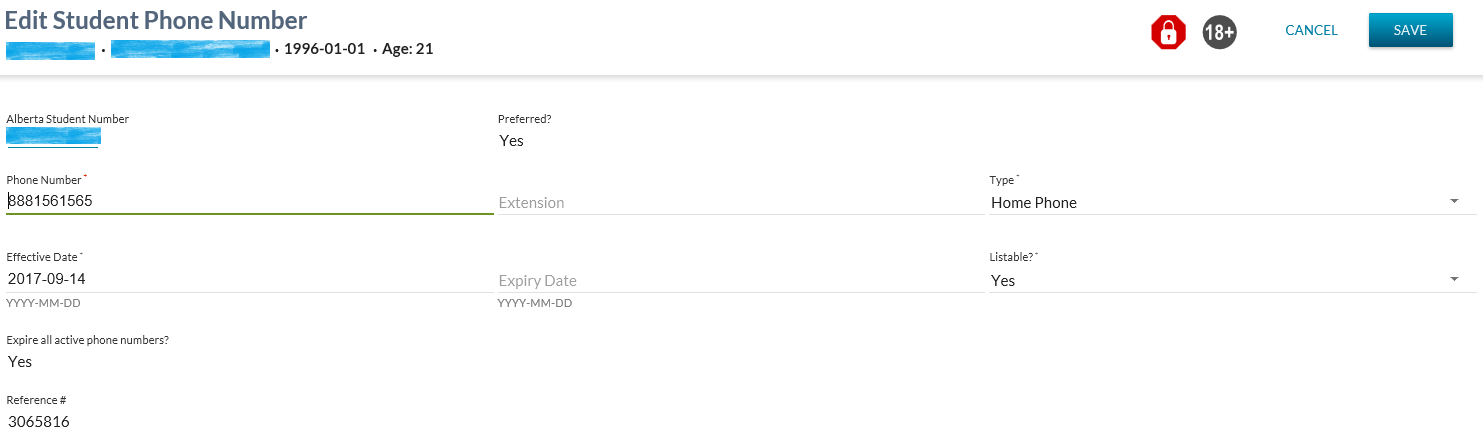Select the Effective Date field
Image resolution: width=1483 pixels, height=441 pixels.
coord(249,280)
